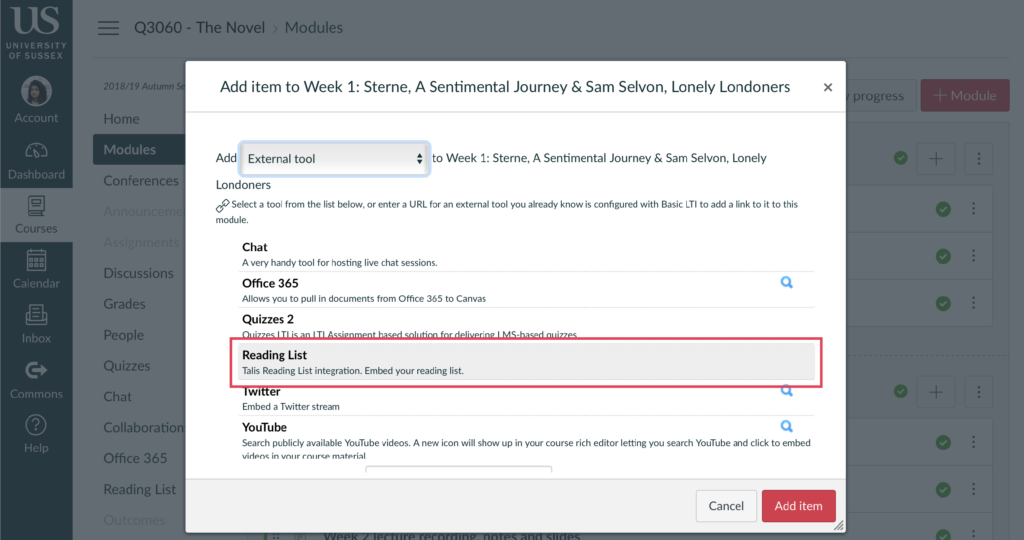1024x540 pixels.
Task: Open options kebab on second module header
Action: click(x=978, y=392)
